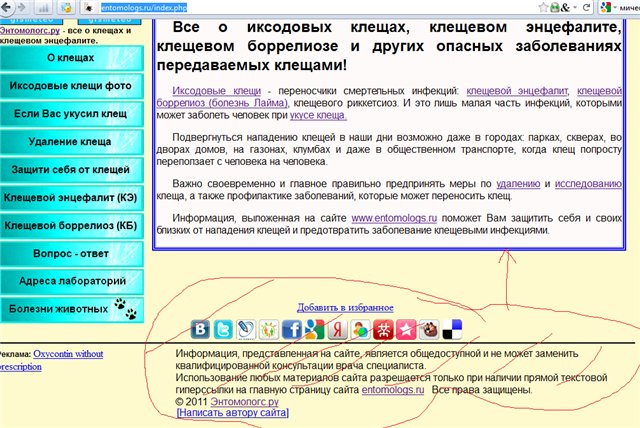Click the 'укусе клеща' link
Image resolution: width=640 pixels, height=428 pixels.
click(x=318, y=115)
